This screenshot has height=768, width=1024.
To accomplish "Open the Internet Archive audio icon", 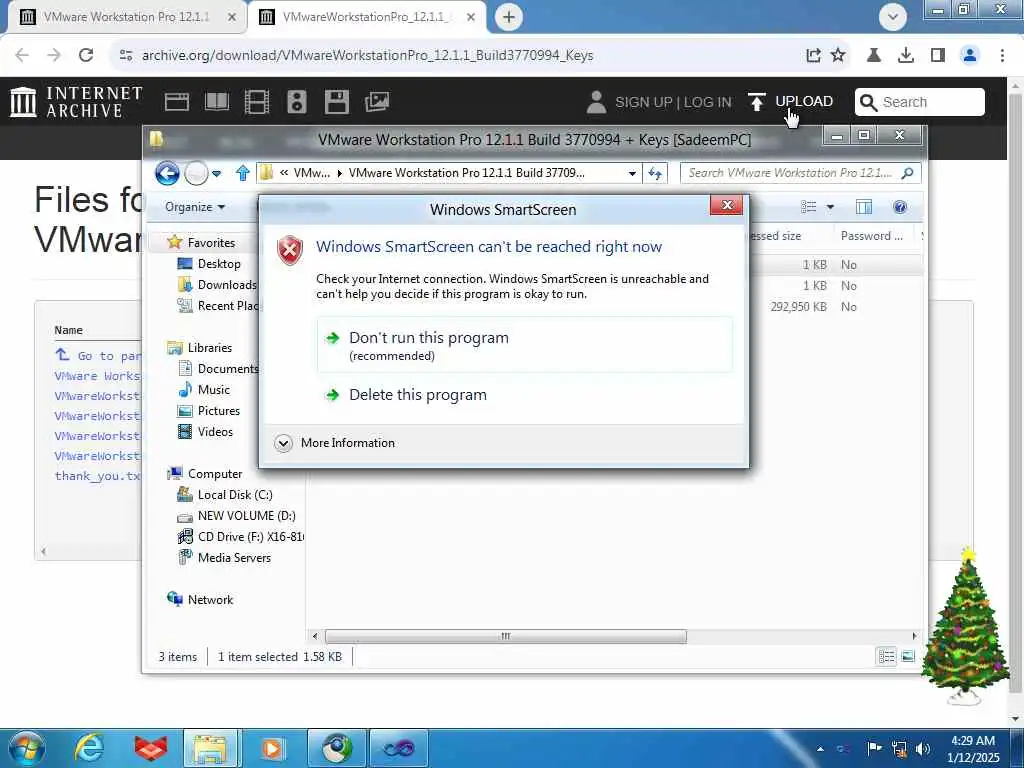I will click(296, 102).
